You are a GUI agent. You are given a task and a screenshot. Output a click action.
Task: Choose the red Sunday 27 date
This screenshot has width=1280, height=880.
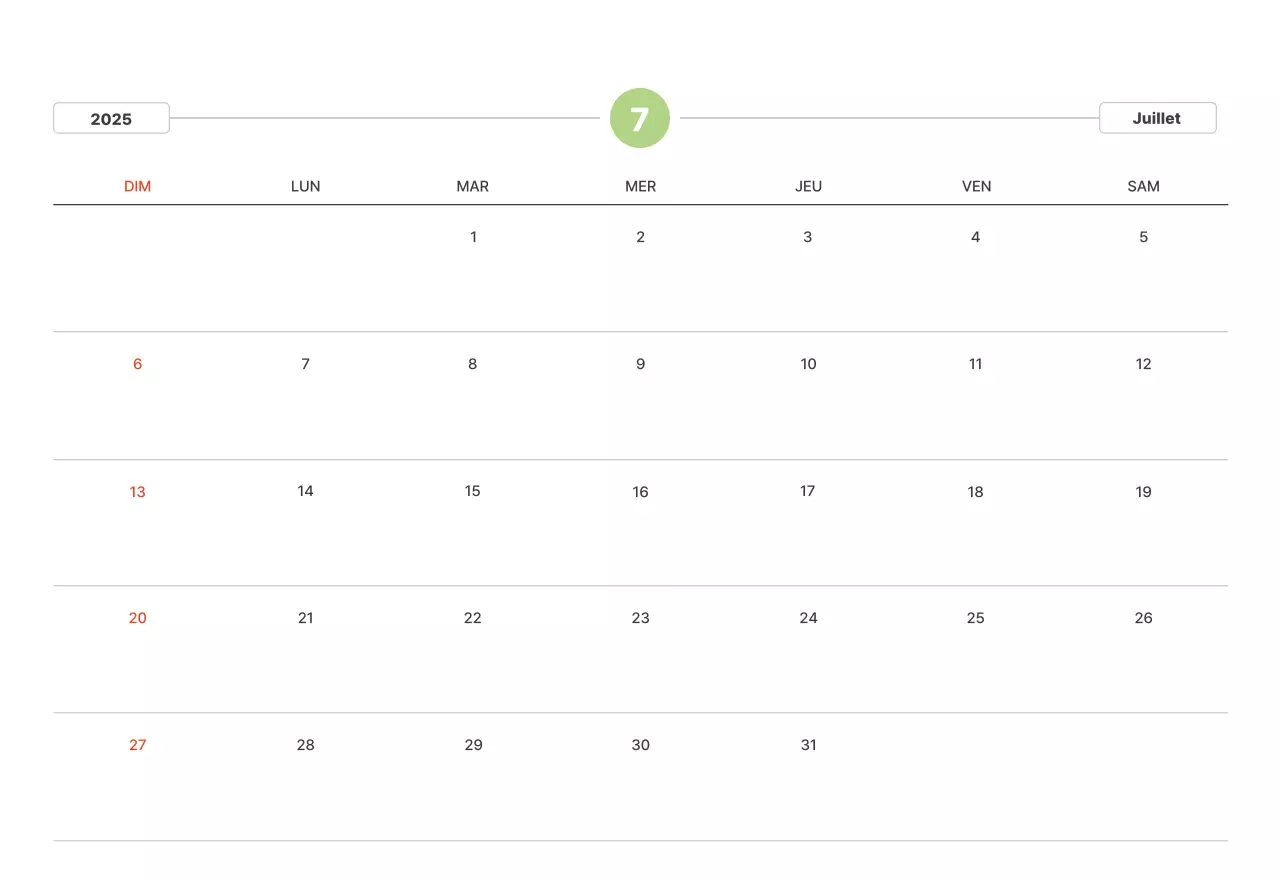(x=137, y=745)
